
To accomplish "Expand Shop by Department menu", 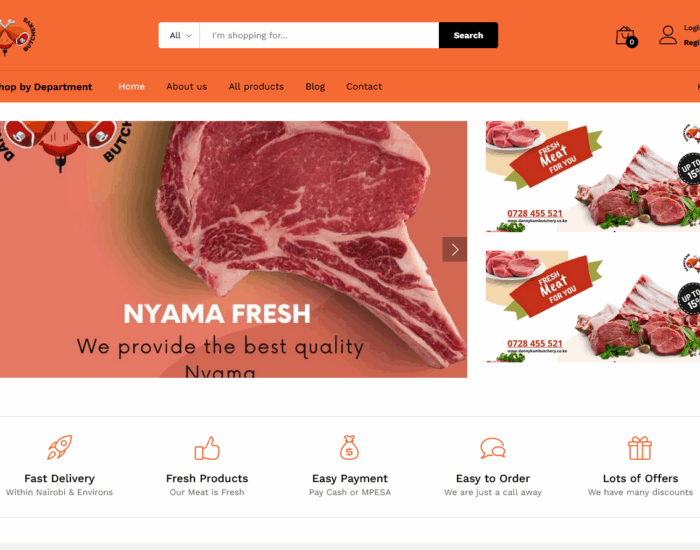I will pos(46,87).
